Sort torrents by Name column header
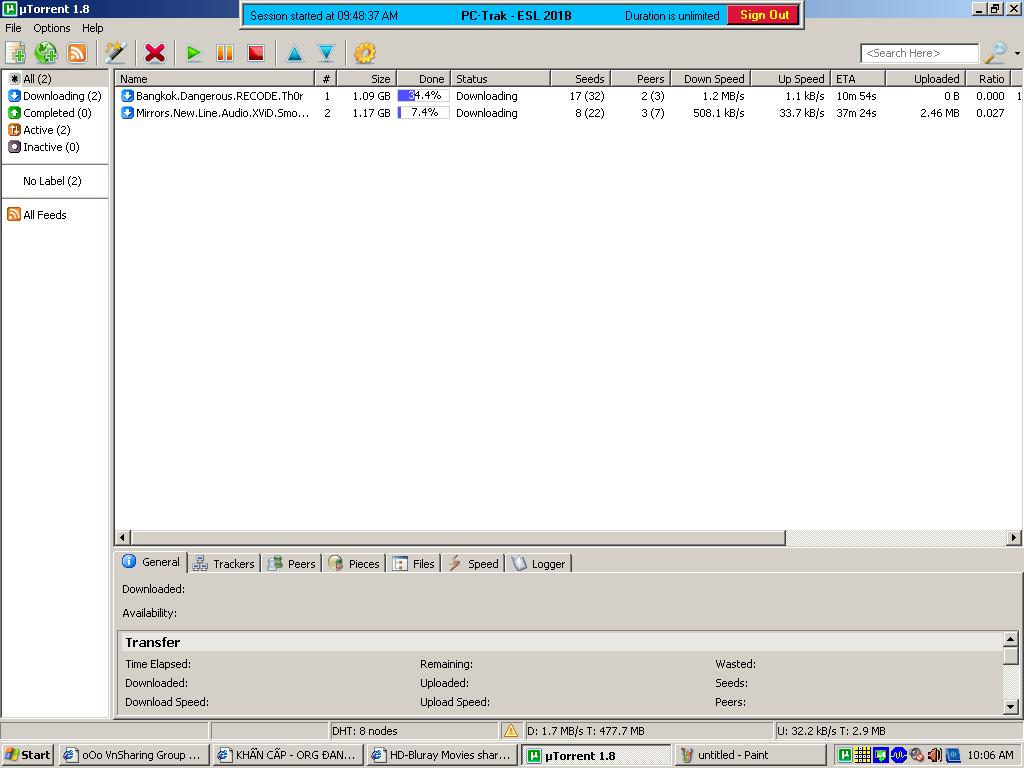Screen dimensions: 1024x768 point(215,79)
